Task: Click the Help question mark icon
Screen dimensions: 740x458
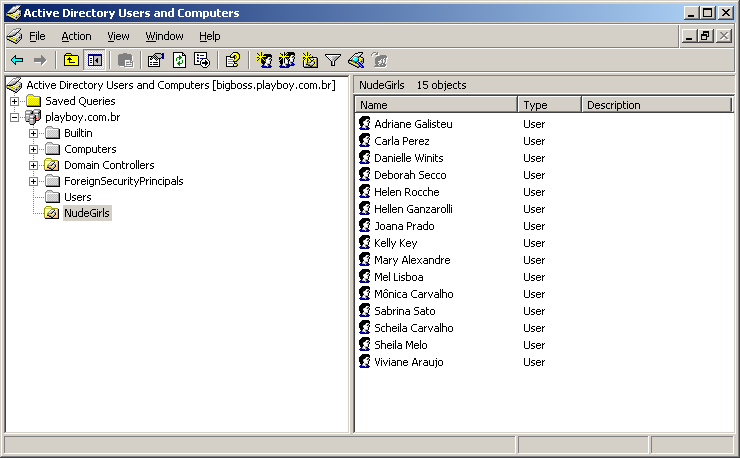Action: tap(233, 60)
